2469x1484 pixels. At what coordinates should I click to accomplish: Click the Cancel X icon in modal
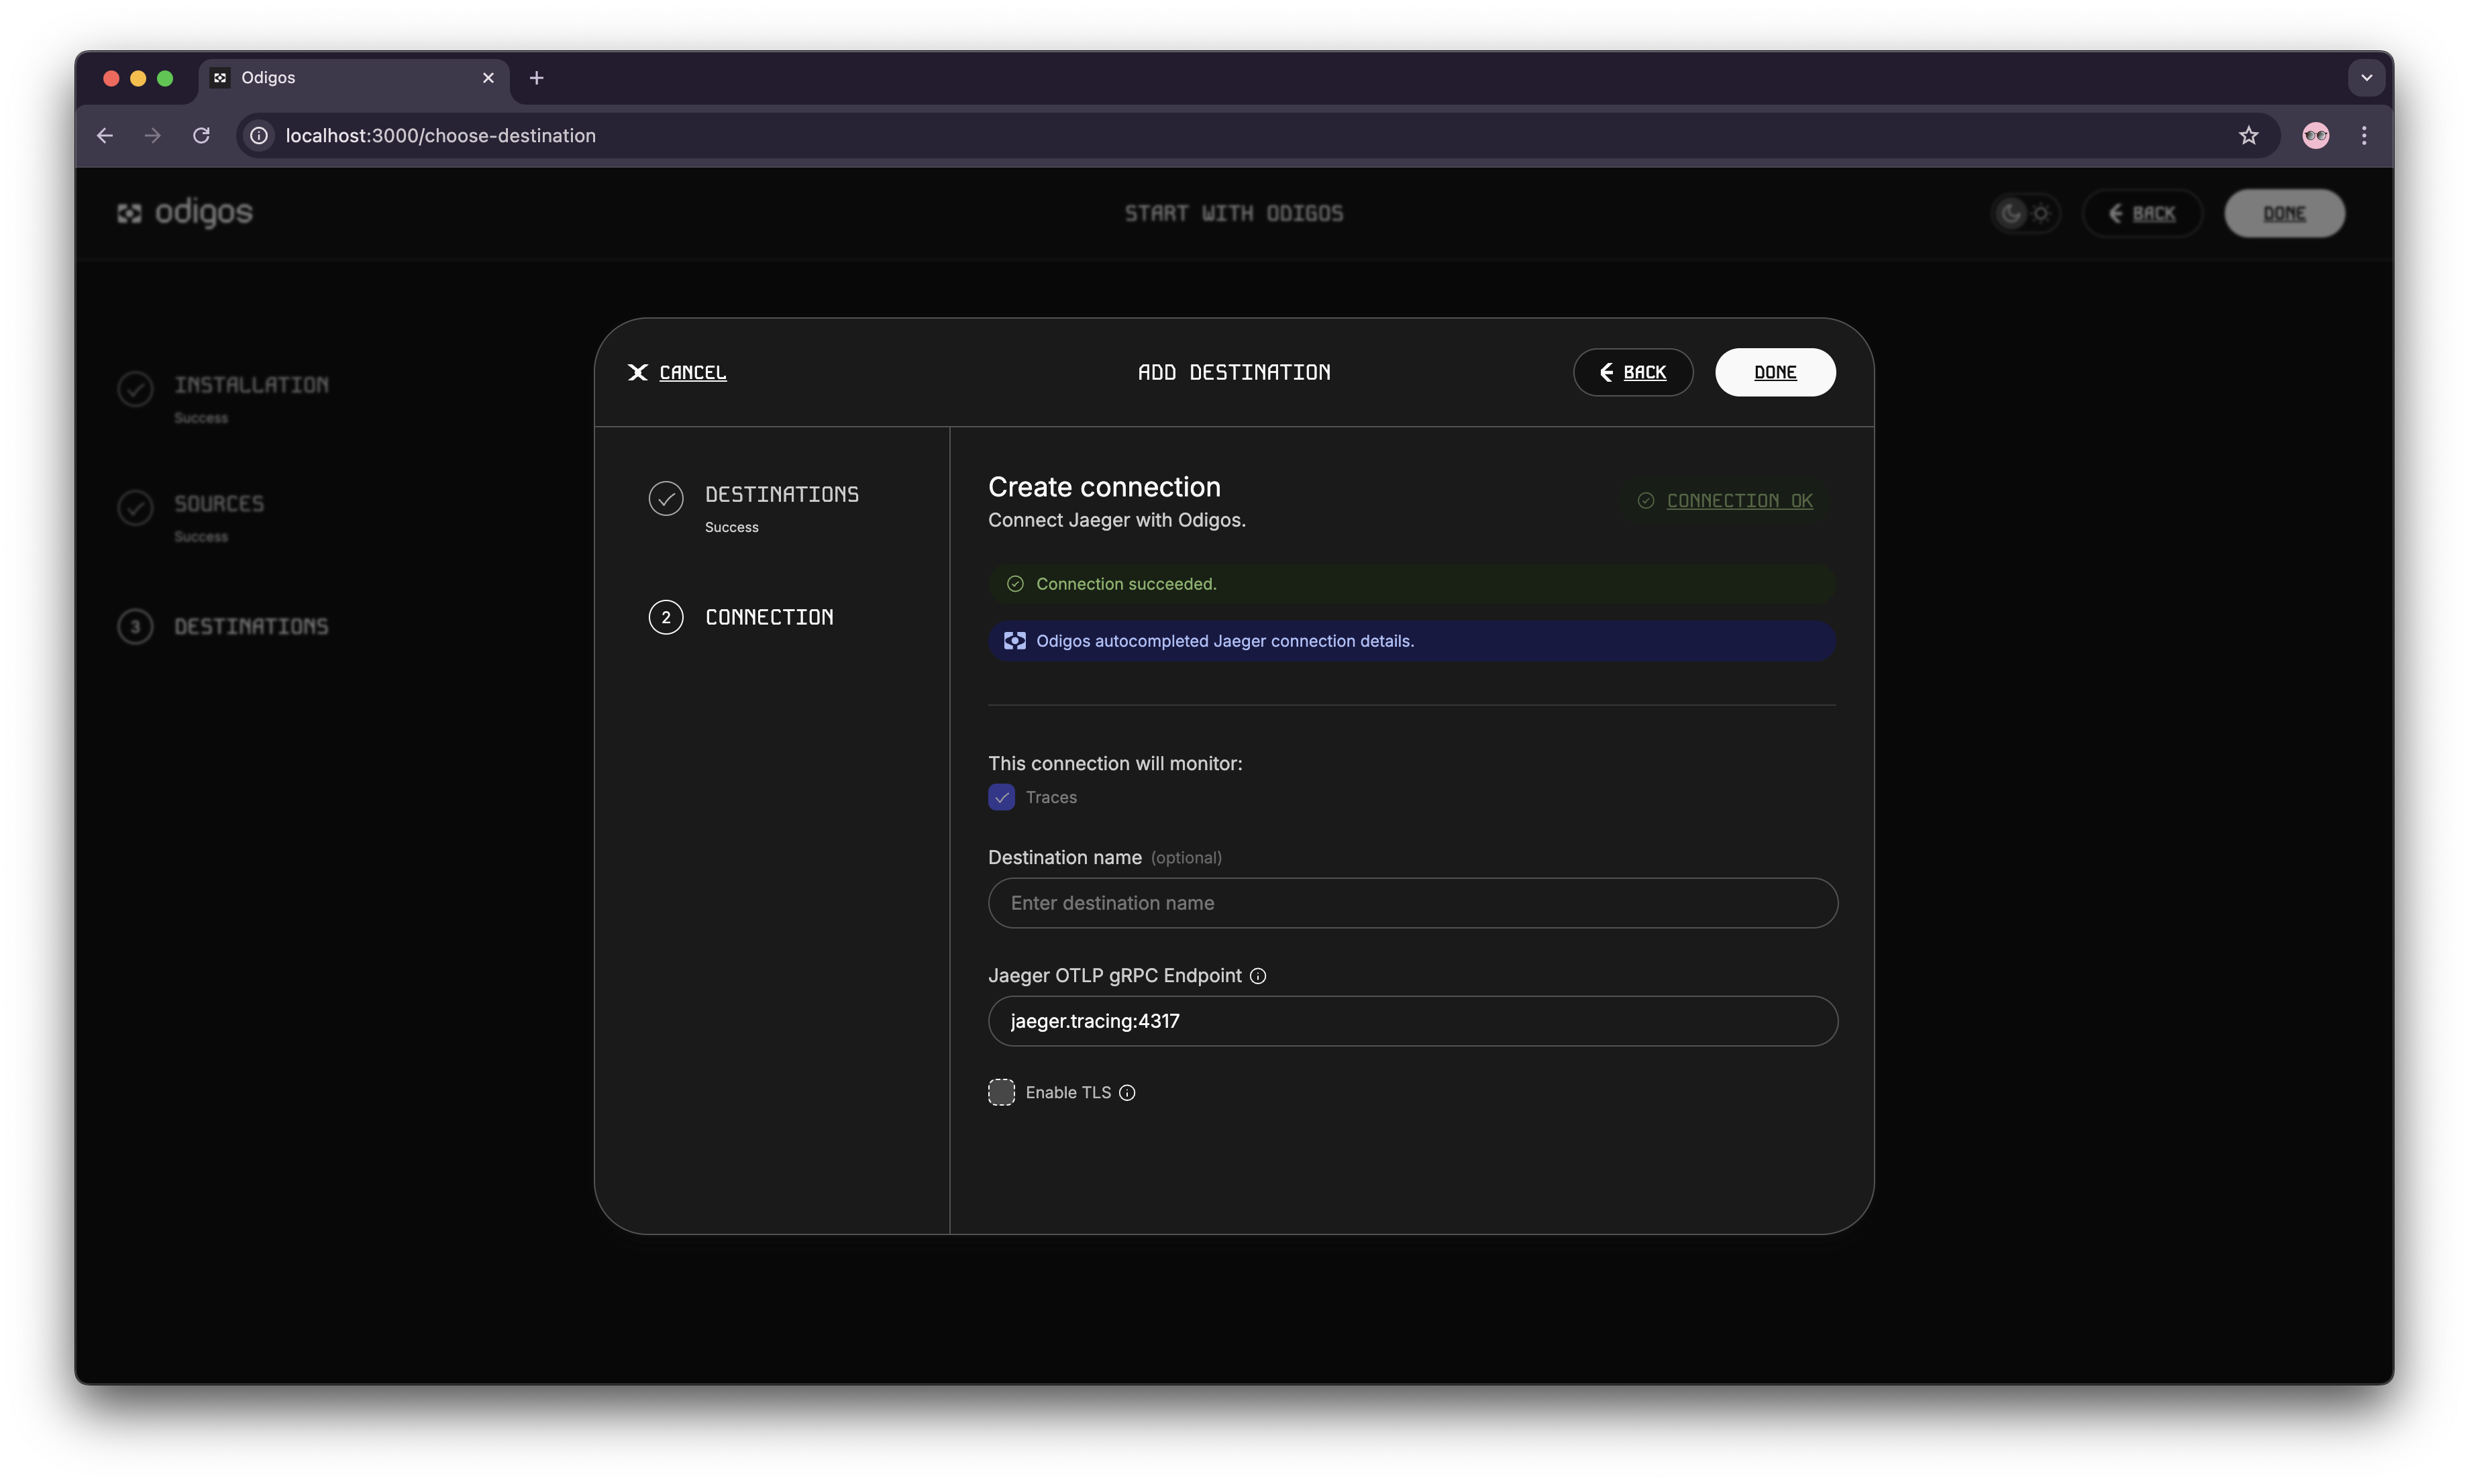click(x=637, y=372)
